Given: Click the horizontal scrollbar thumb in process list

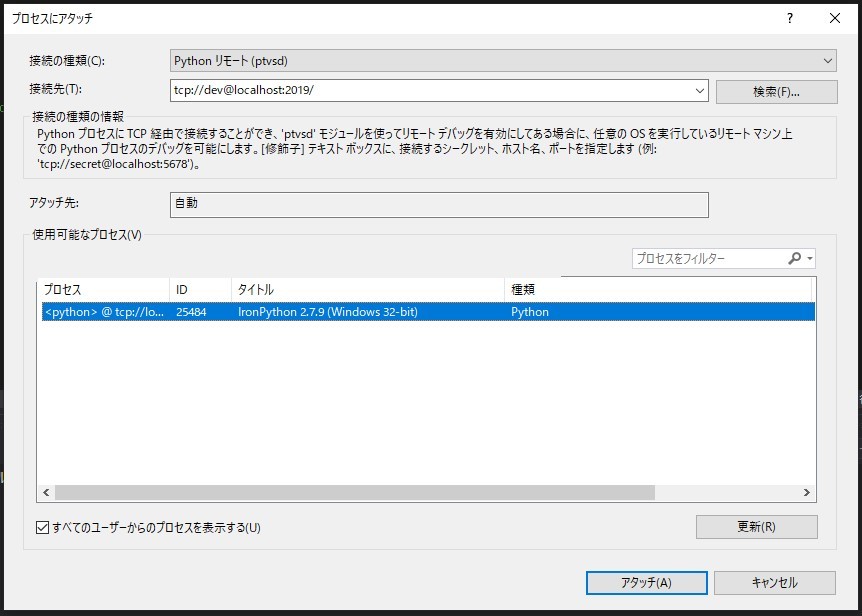Looking at the screenshot, I should (x=355, y=492).
